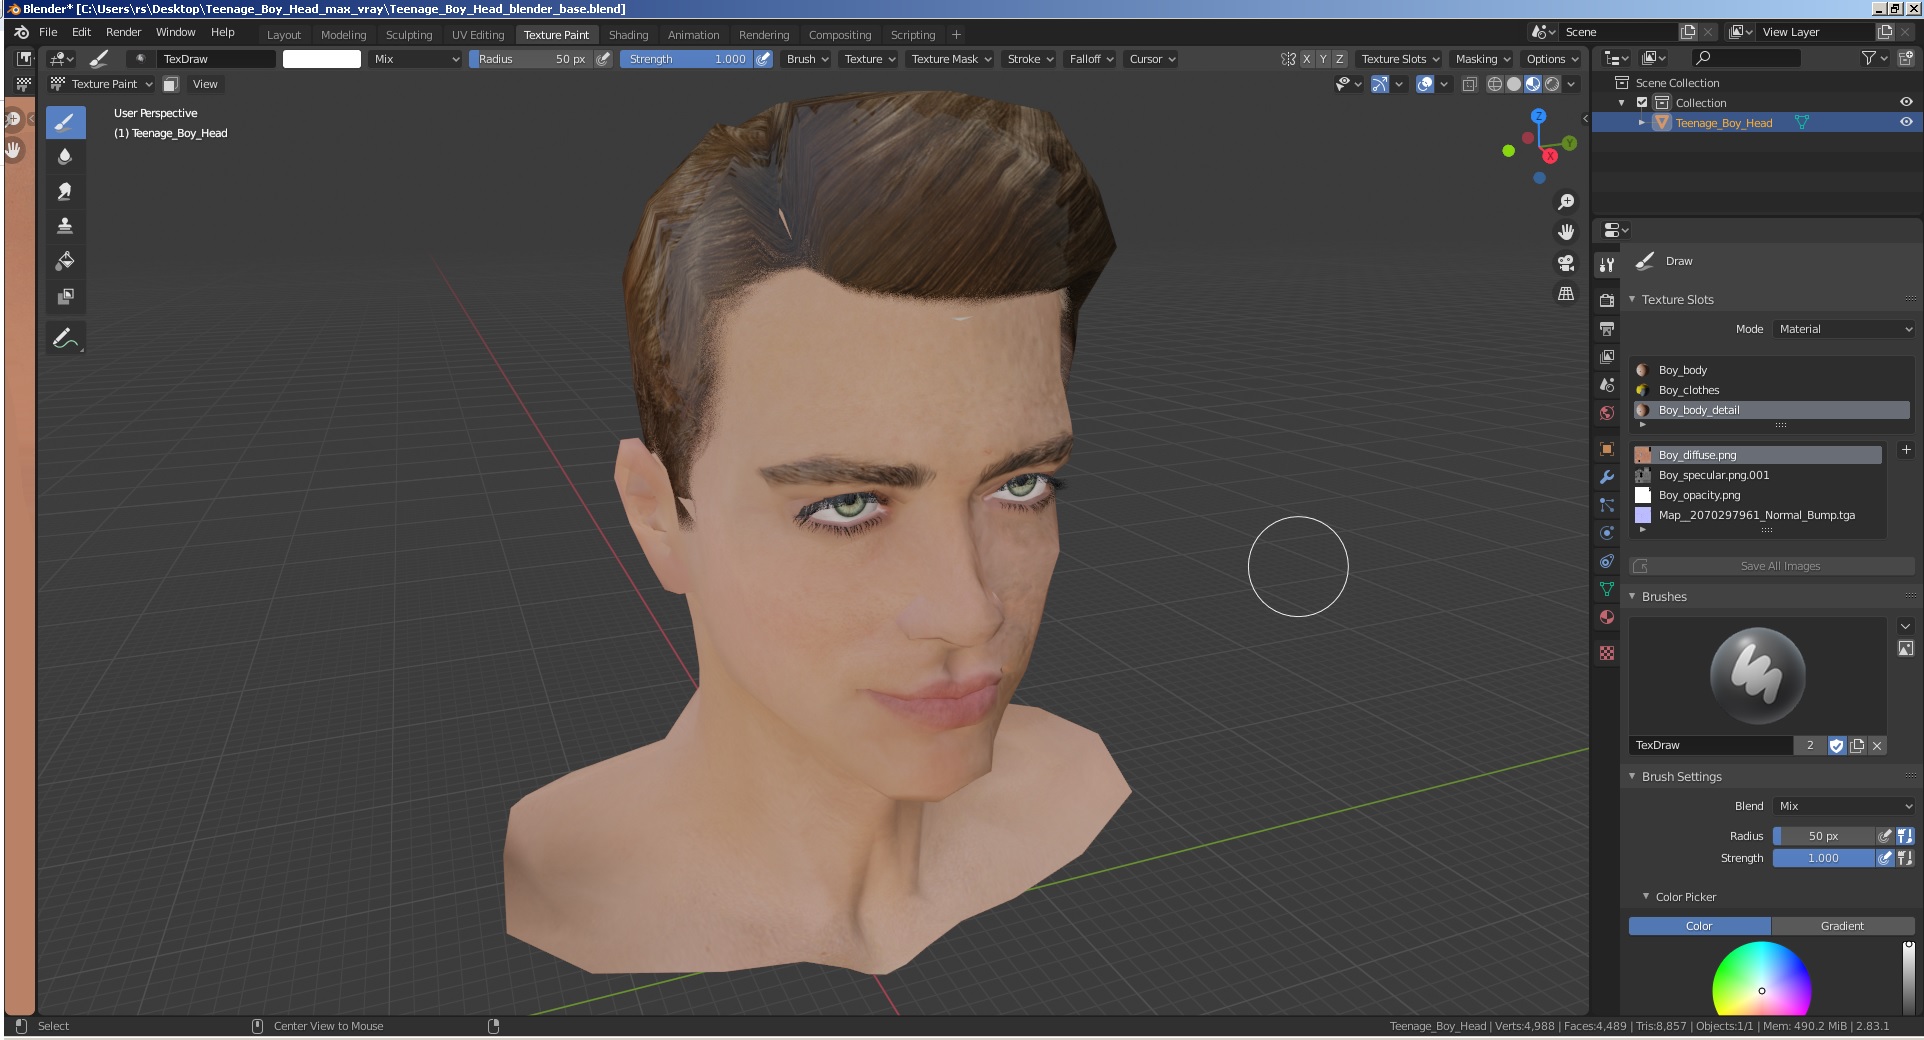Open the Mode Material dropdown
Screen dimensions: 1924x1040
[1844, 329]
